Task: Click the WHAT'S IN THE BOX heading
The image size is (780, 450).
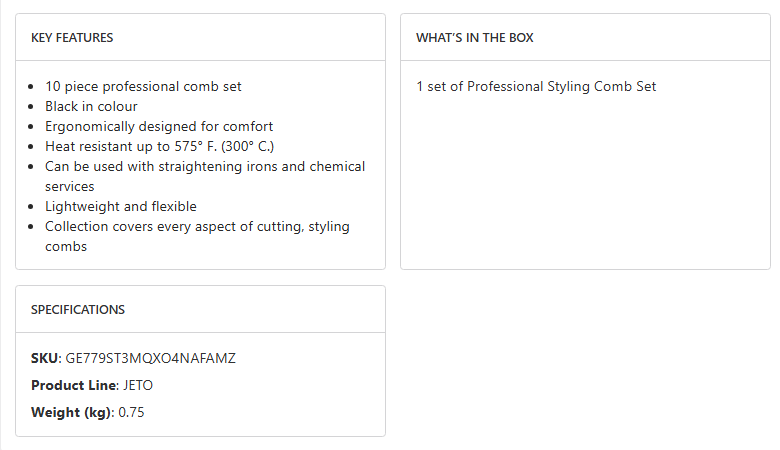Action: [475, 38]
